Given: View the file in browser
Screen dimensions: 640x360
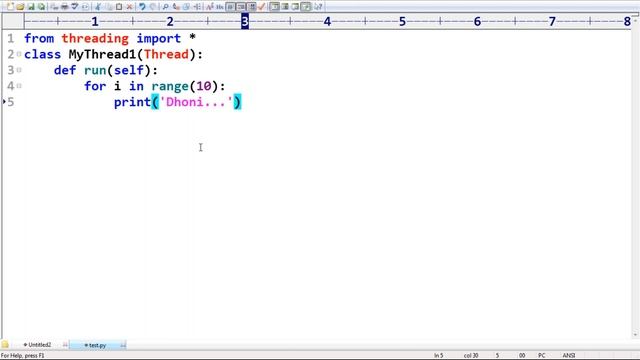Looking at the screenshot, I should click(85, 7).
